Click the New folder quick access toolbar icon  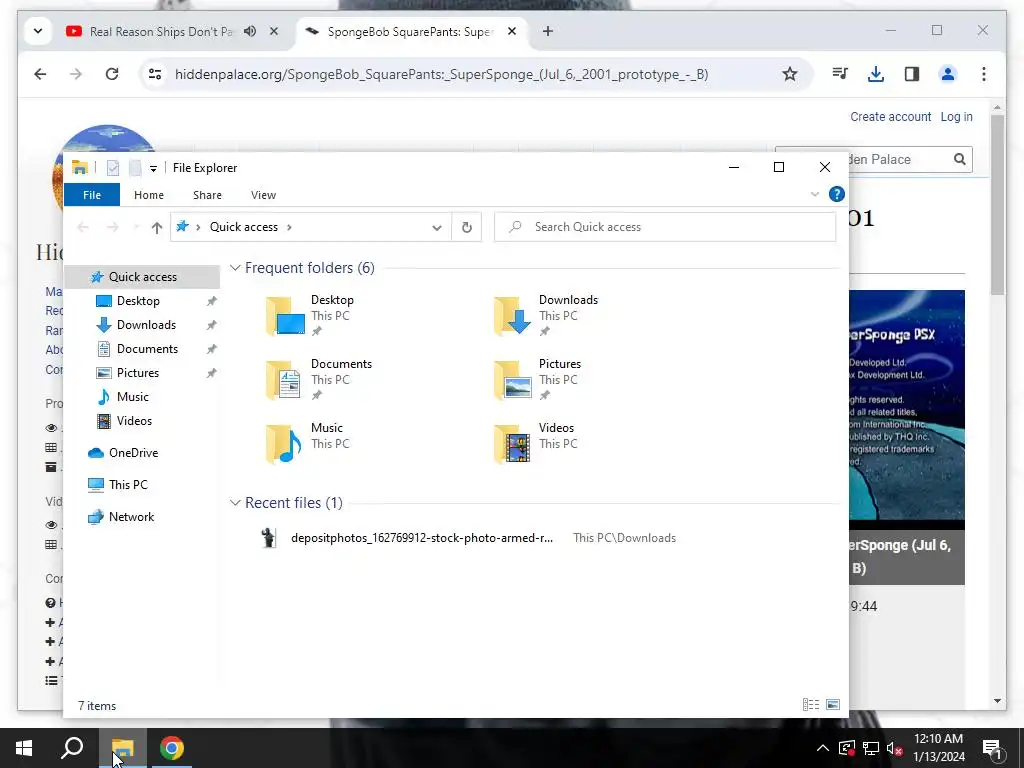click(135, 168)
